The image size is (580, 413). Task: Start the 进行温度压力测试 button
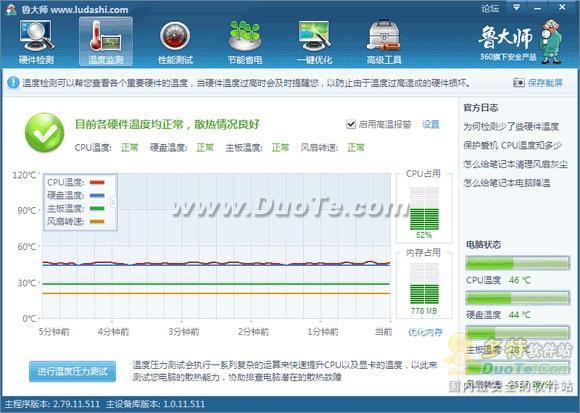72,371
